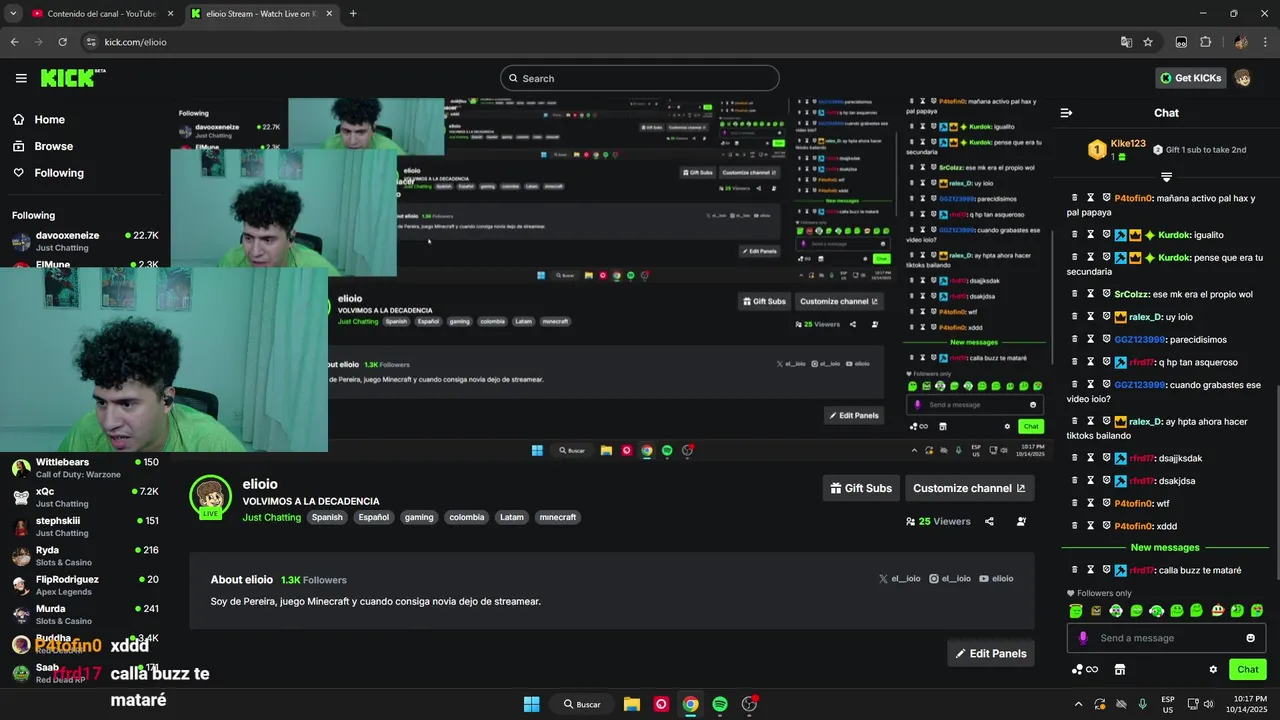Open elioio YouTube social link
The height and width of the screenshot is (720, 1280).
(x=996, y=579)
